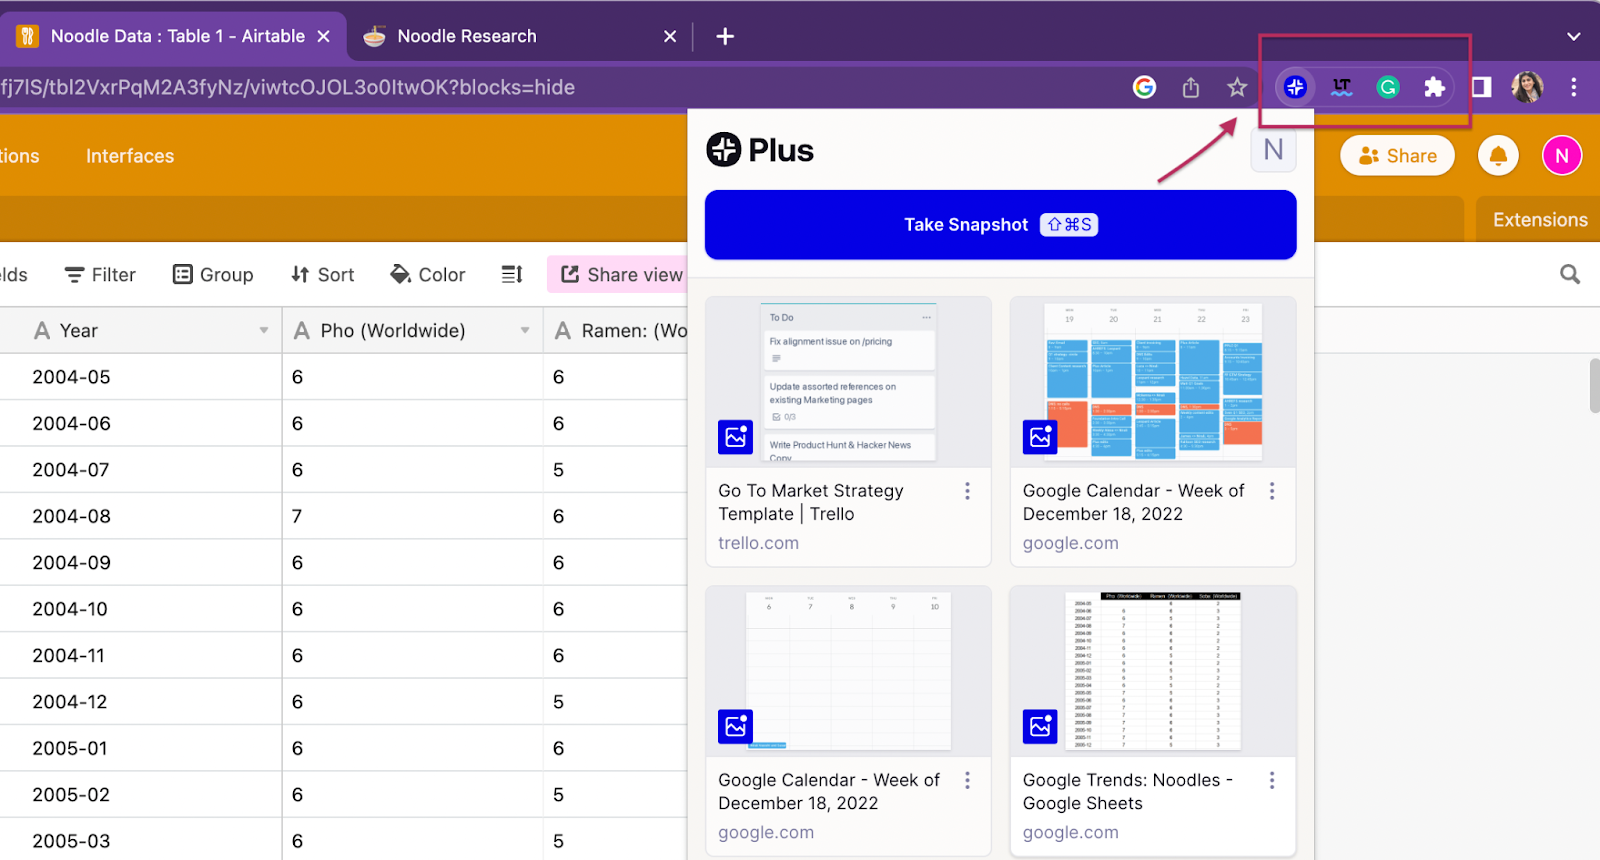This screenshot has width=1600, height=860.
Task: Open the Filter option
Action: pos(100,274)
